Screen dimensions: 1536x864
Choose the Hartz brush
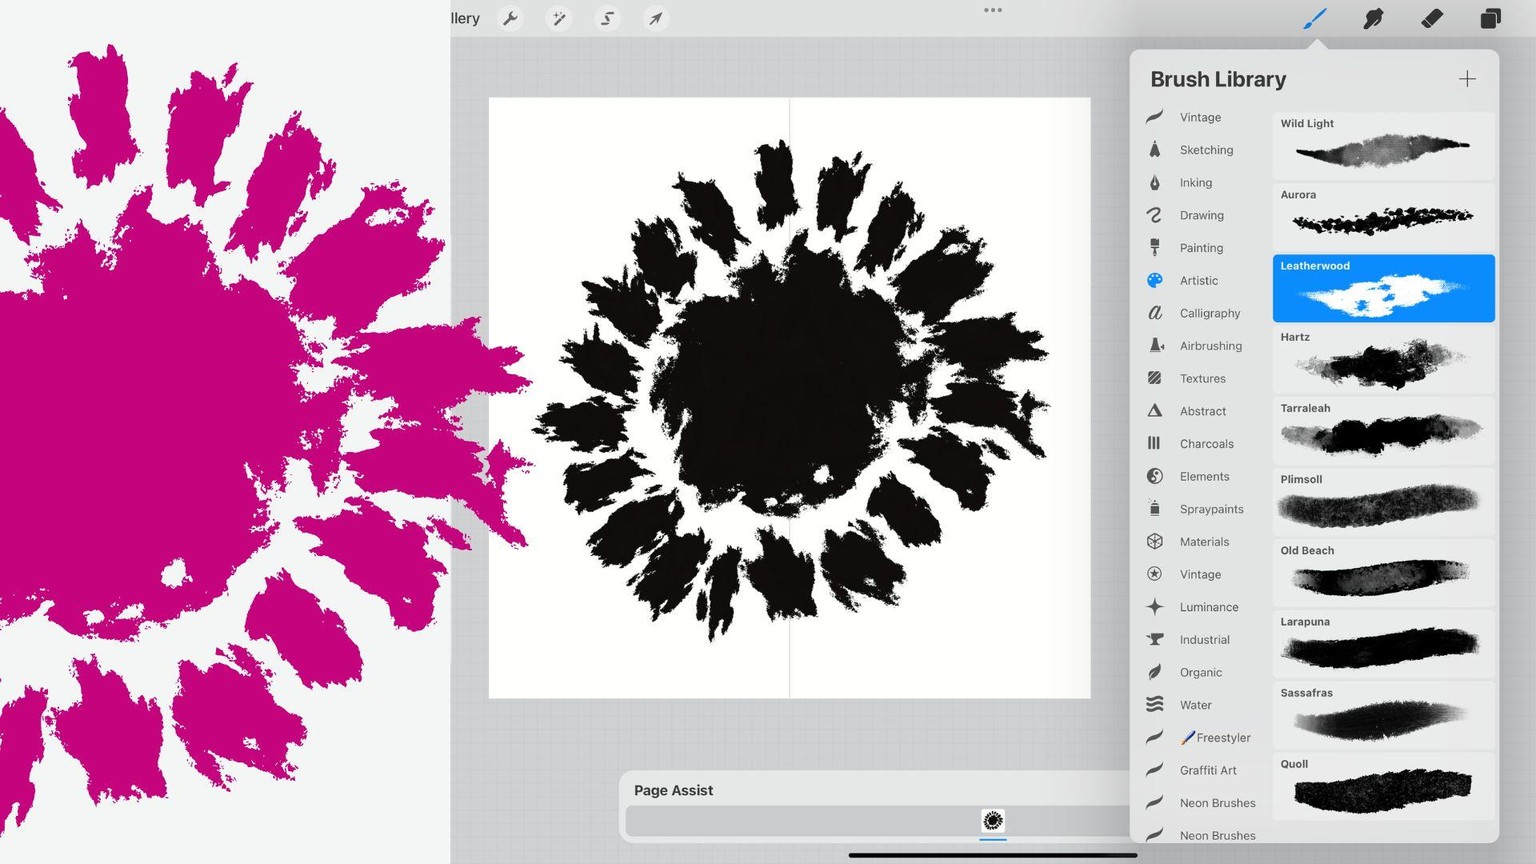[1384, 359]
